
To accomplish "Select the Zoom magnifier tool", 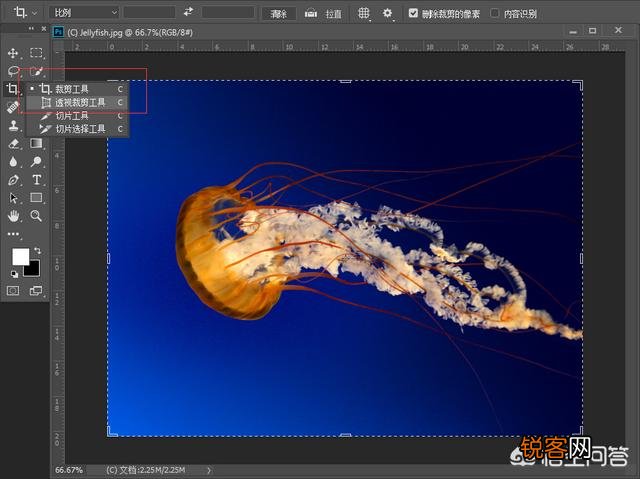I will click(36, 216).
